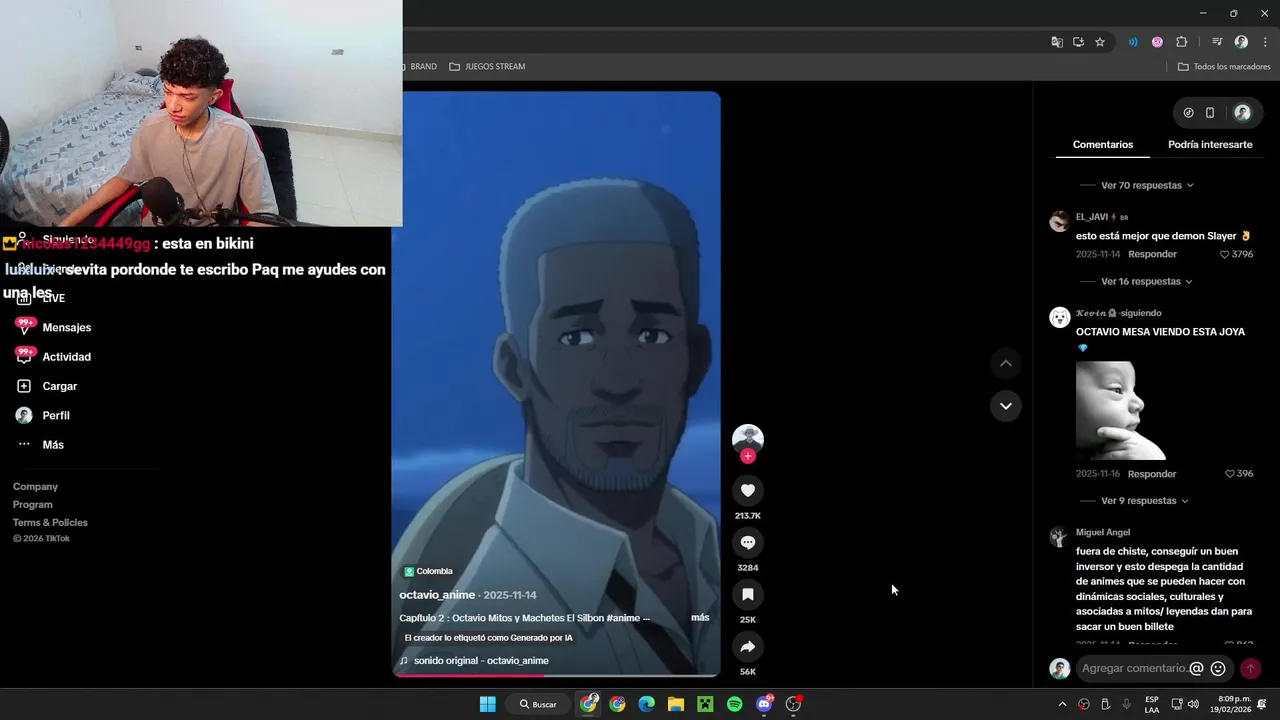
Task: Seek on the red video progress bar
Action: [x=556, y=675]
